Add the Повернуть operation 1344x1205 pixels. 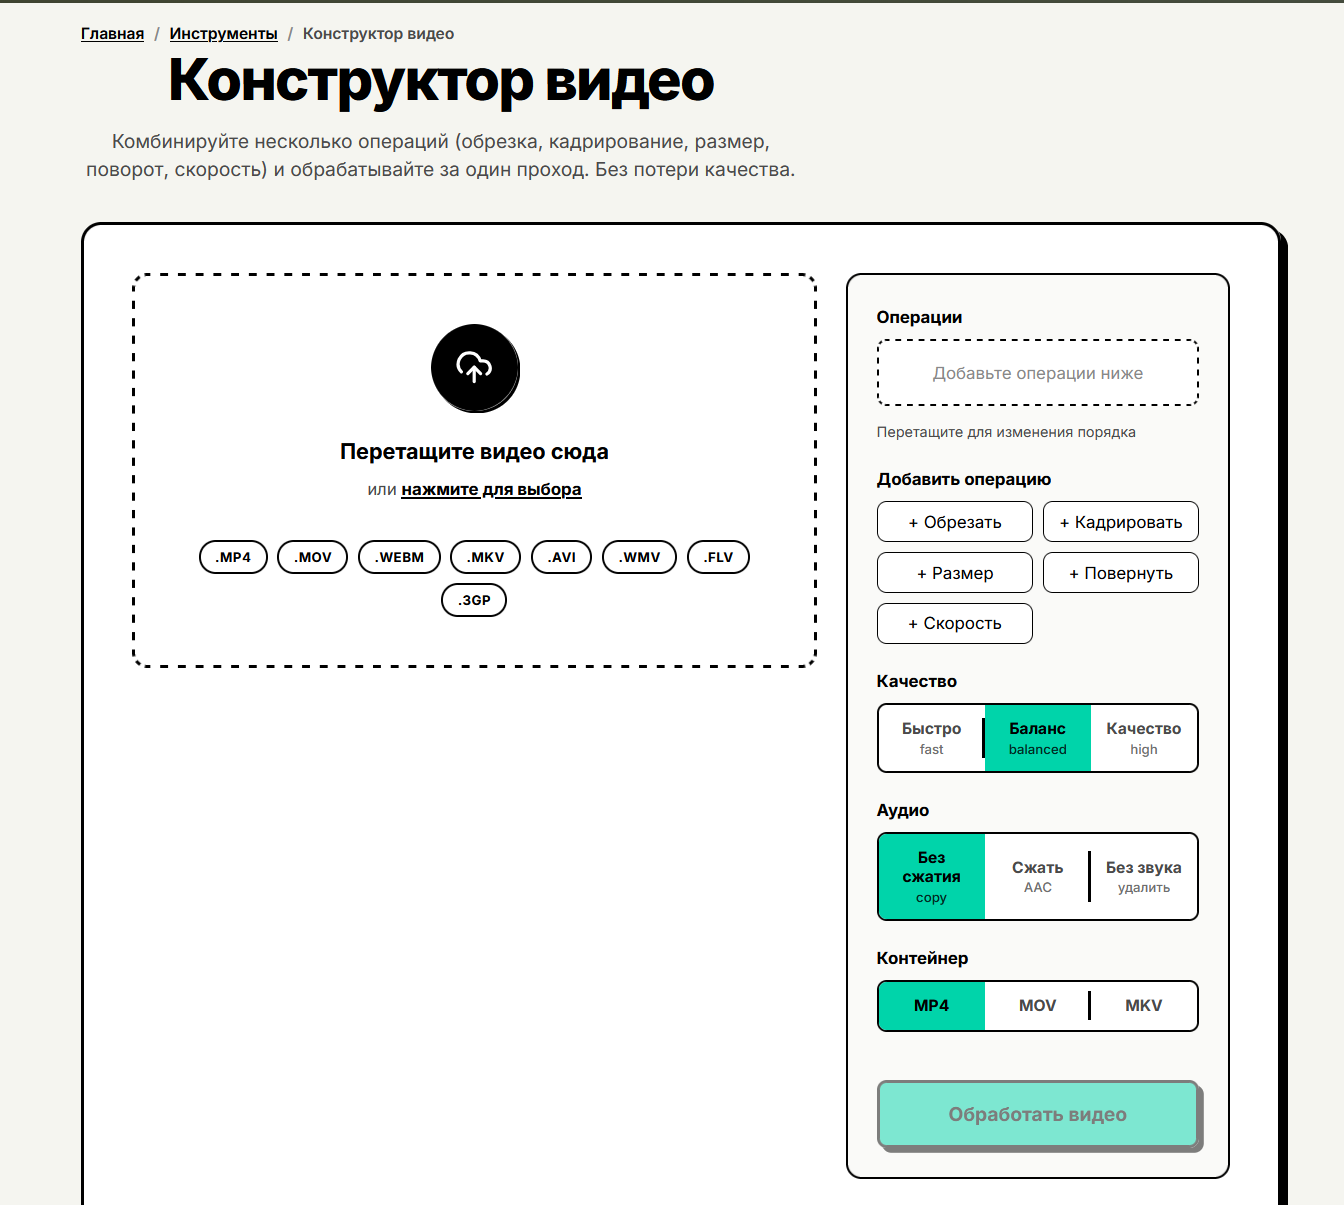click(x=1120, y=573)
